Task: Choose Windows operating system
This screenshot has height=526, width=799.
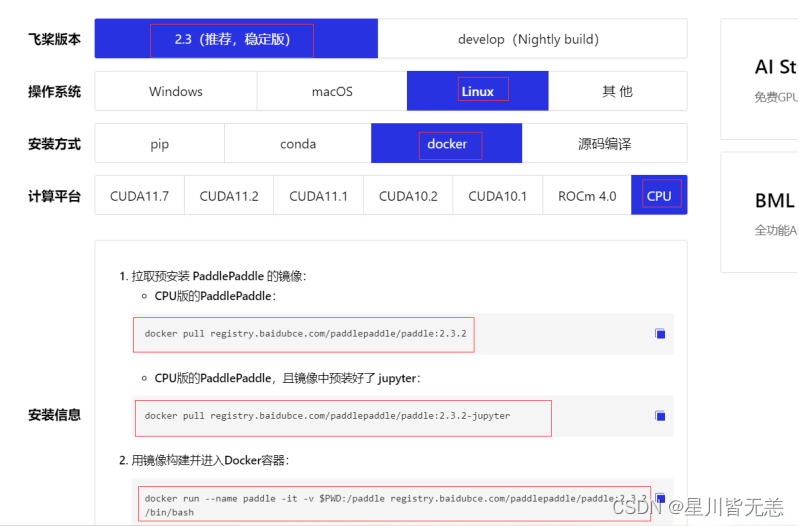Action: [x=176, y=91]
